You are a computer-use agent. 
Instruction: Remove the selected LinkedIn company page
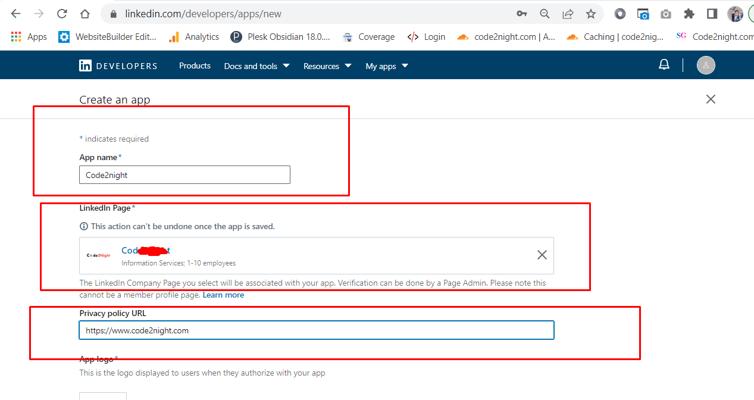click(541, 255)
